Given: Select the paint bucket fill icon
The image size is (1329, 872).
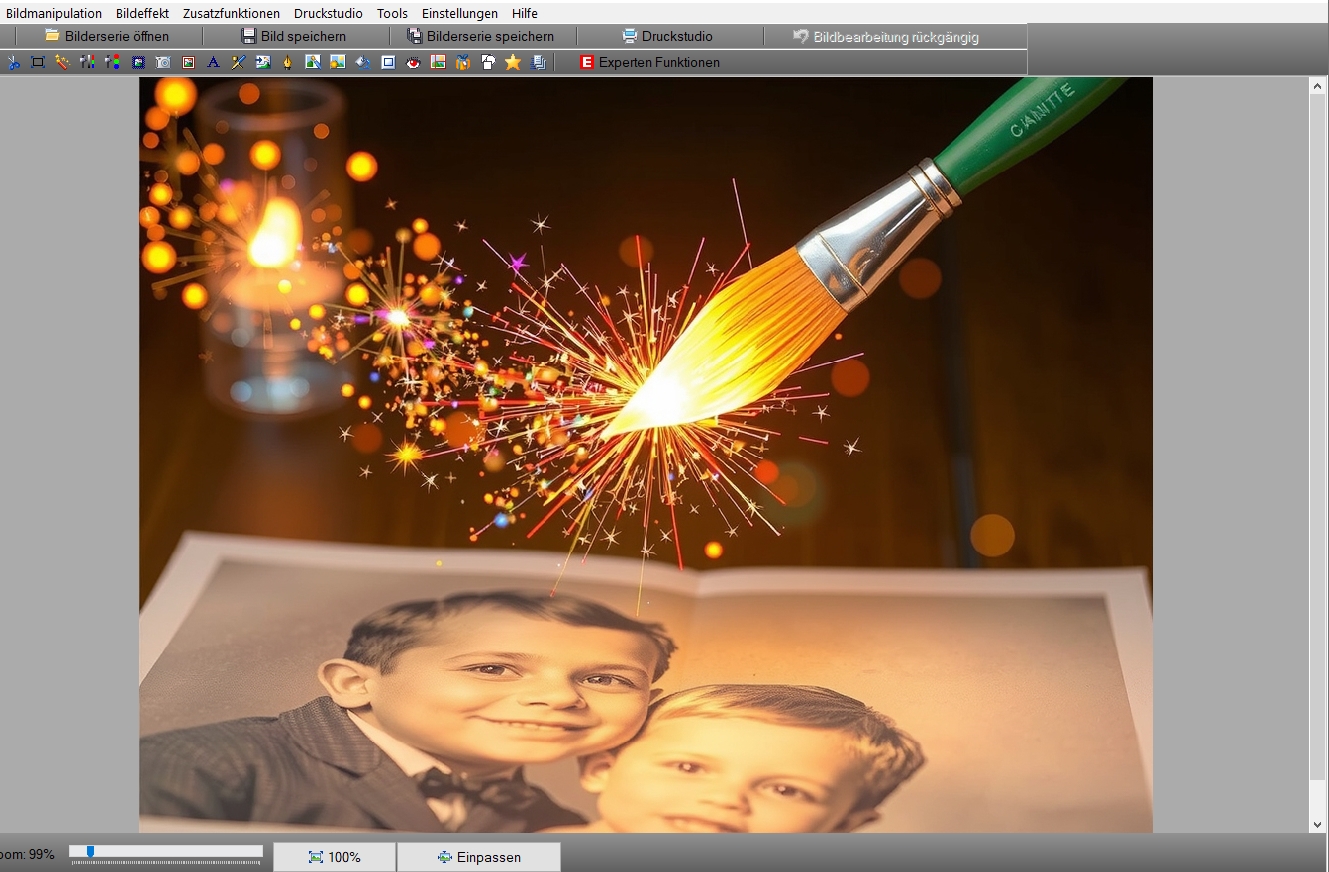Looking at the screenshot, I should tap(362, 62).
